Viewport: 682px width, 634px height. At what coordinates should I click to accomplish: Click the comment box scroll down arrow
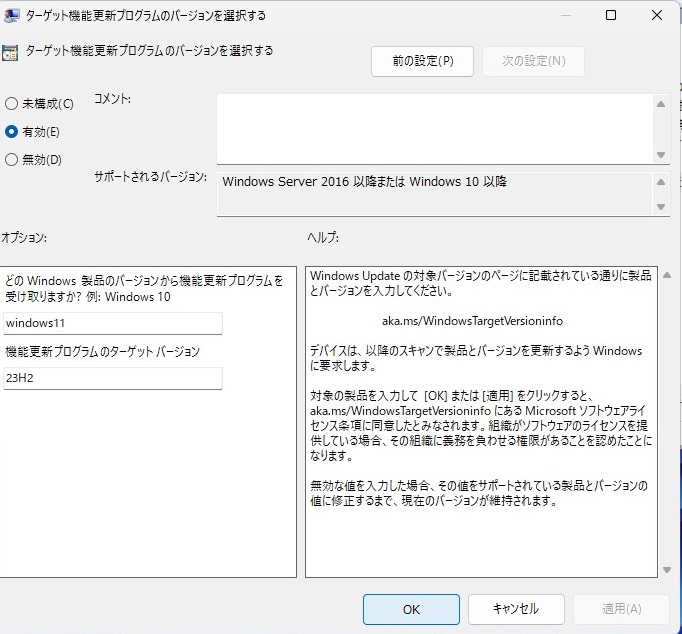tap(661, 154)
